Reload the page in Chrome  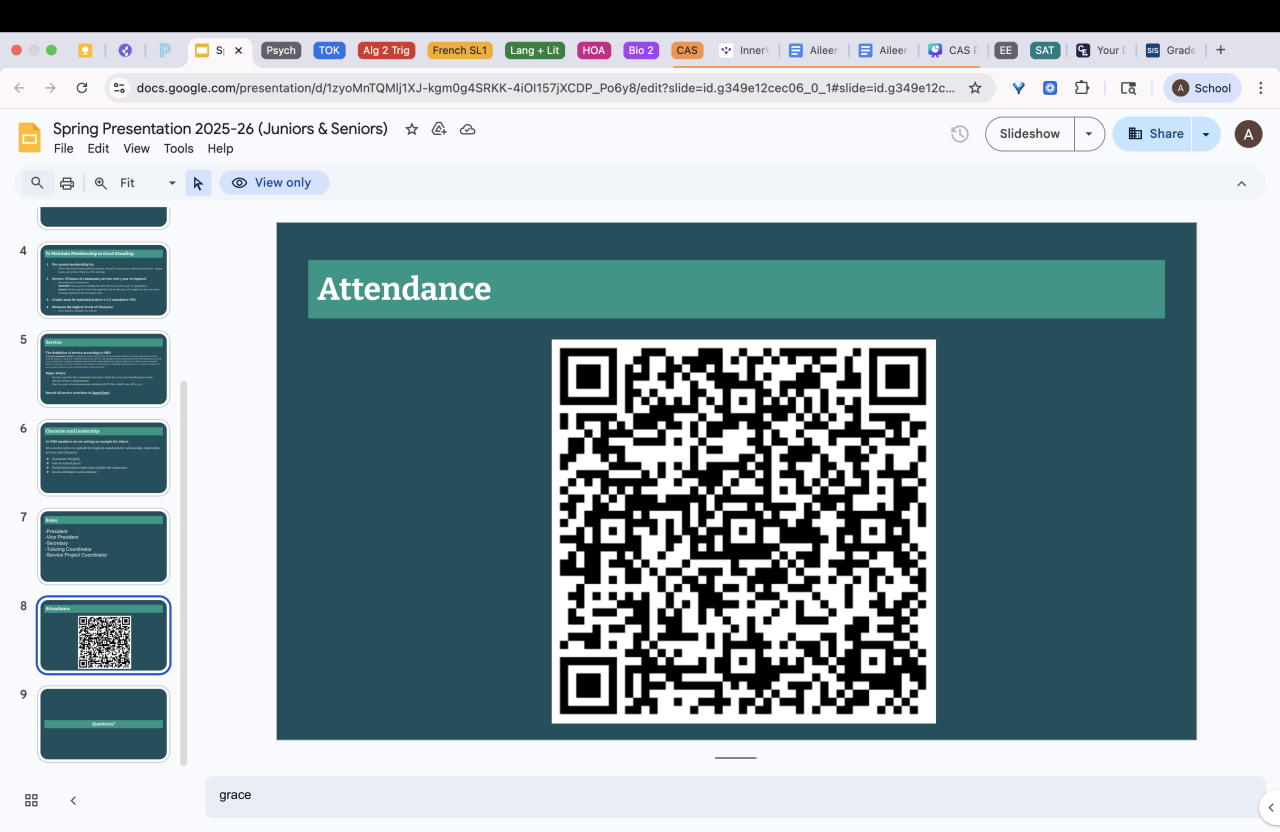82,88
